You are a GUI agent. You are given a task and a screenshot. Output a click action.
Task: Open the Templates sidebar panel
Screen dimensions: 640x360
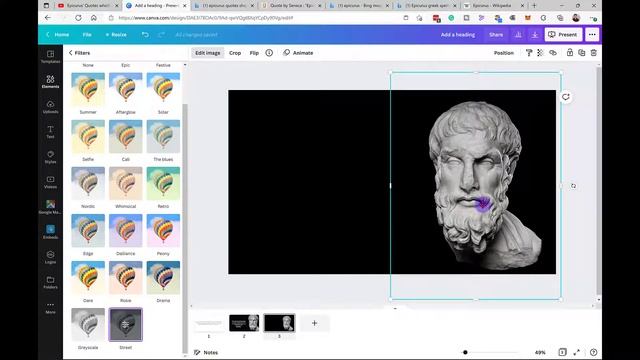[50, 57]
